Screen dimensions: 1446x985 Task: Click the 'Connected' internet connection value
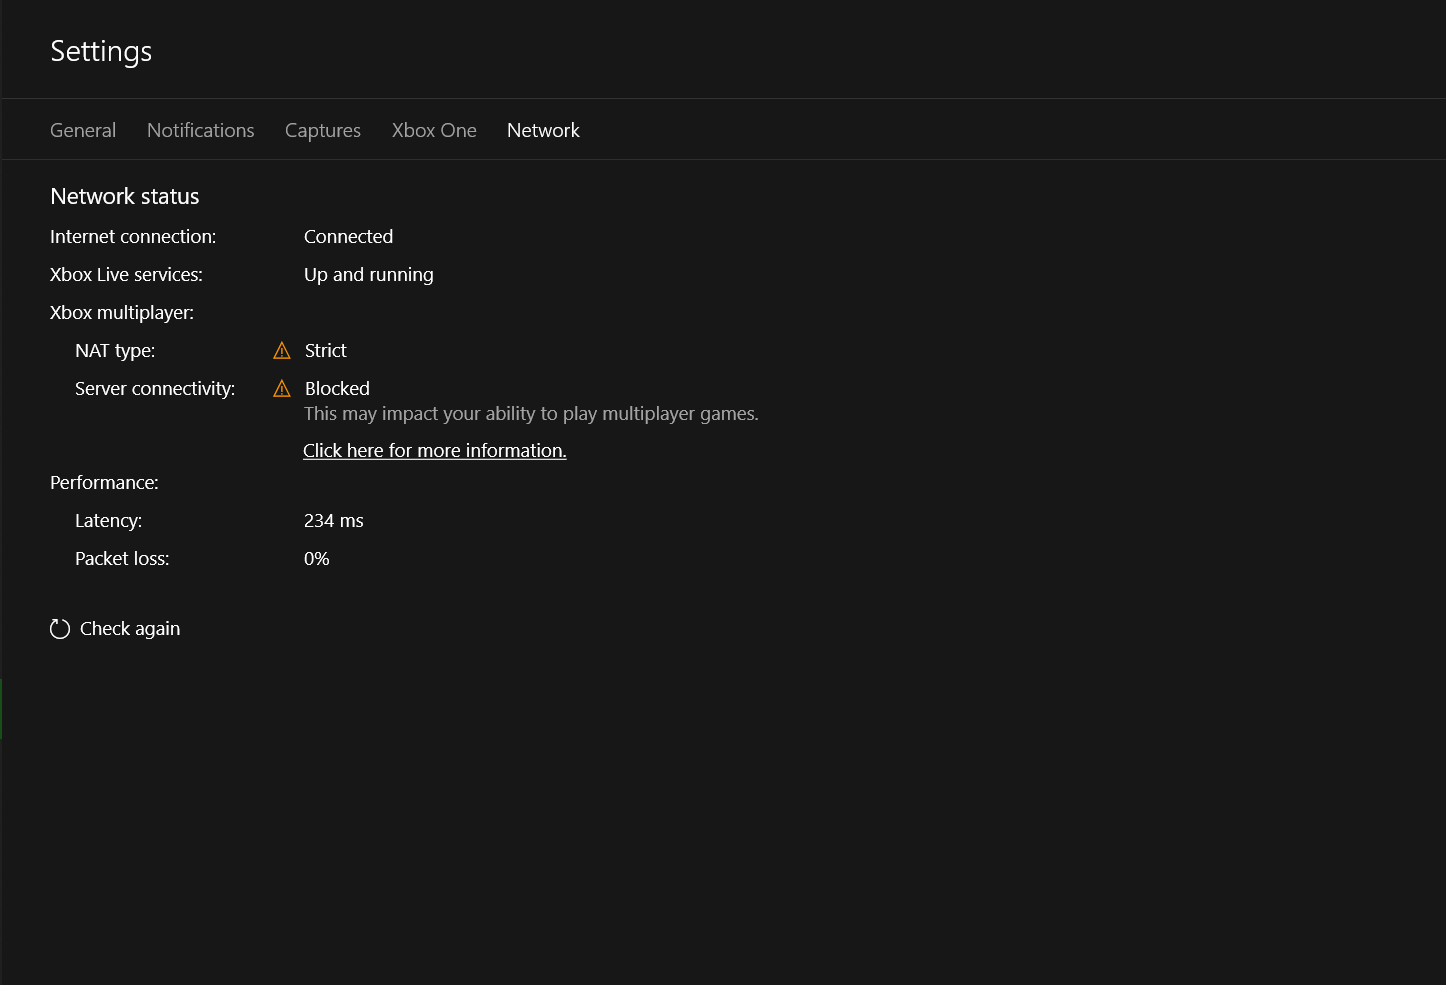(x=348, y=237)
